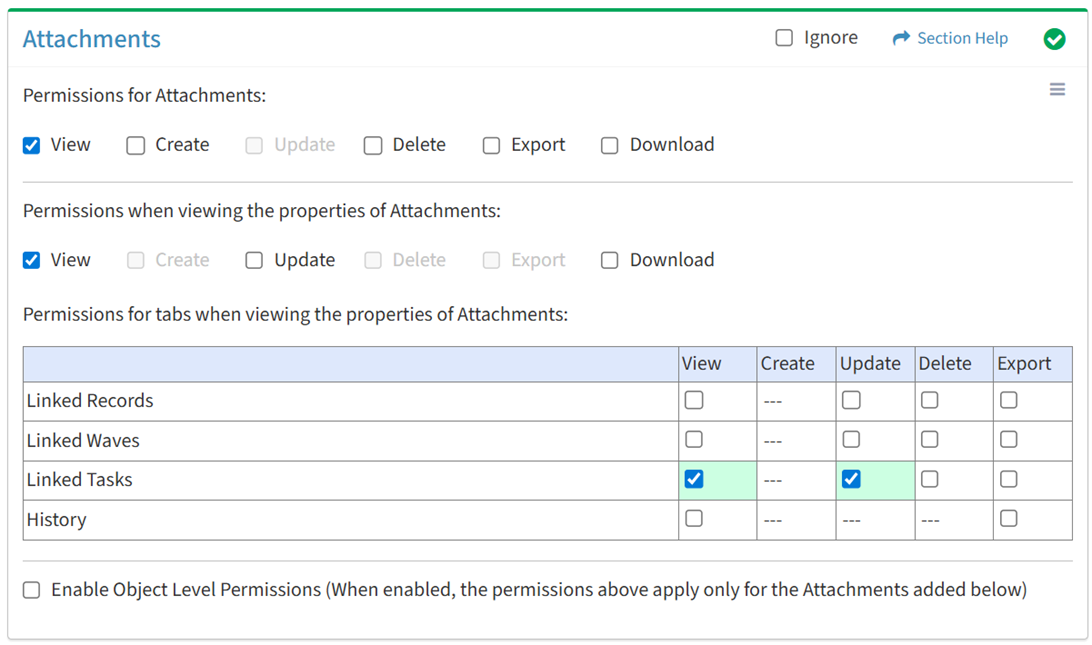Screen dimensions: 1092x645
Task: Toggle the Ignore checkbox
Action: point(784,38)
